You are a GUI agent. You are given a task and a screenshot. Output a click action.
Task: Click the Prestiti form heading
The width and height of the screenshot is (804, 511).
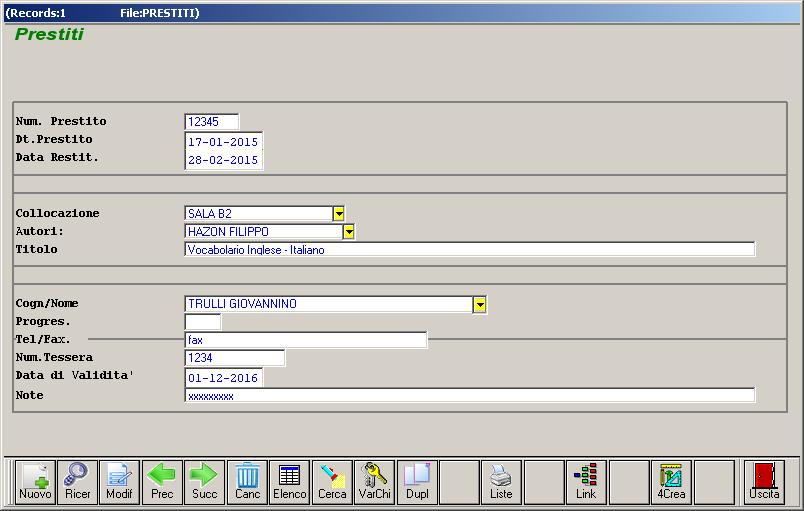click(x=49, y=34)
